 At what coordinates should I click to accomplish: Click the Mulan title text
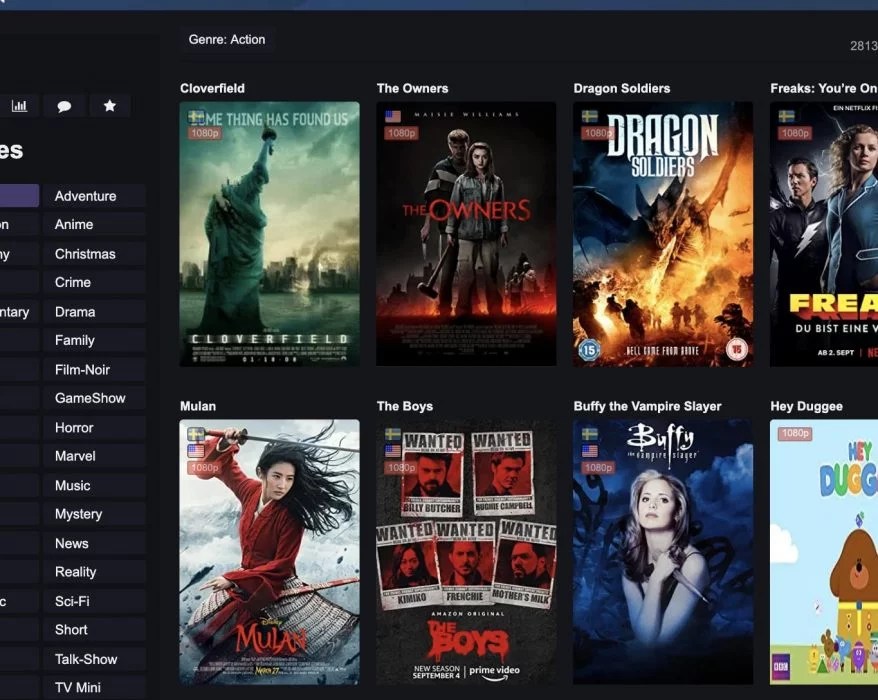[x=198, y=407]
